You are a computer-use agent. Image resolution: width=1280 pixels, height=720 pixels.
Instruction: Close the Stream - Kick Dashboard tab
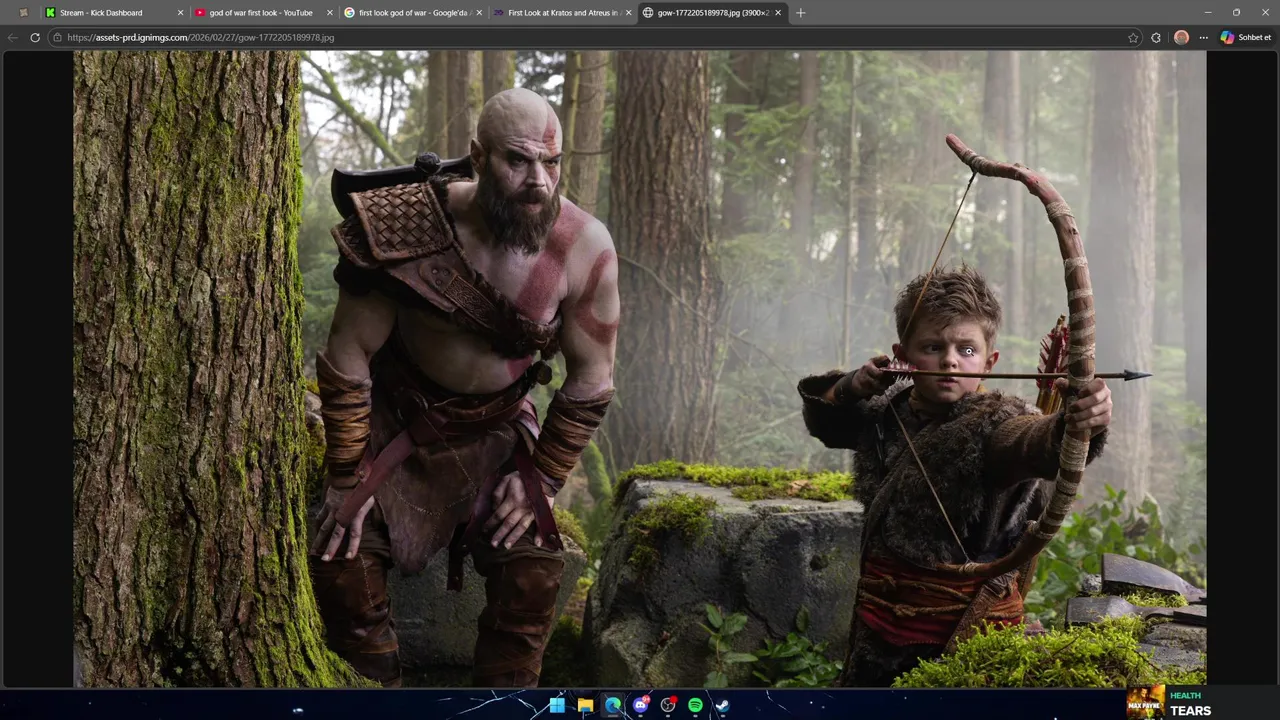(x=181, y=13)
